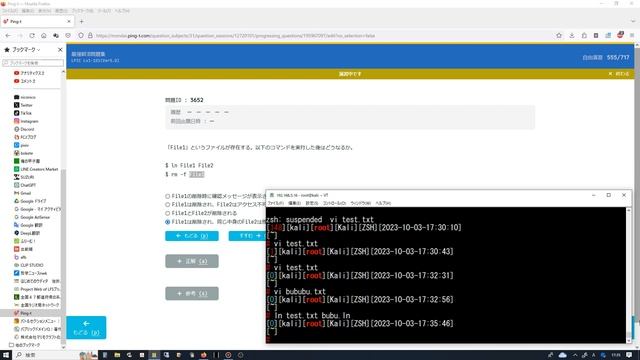The height and width of the screenshot is (360, 640).
Task: Open the Google ドライブ bookmark
Action: (x=30, y=201)
